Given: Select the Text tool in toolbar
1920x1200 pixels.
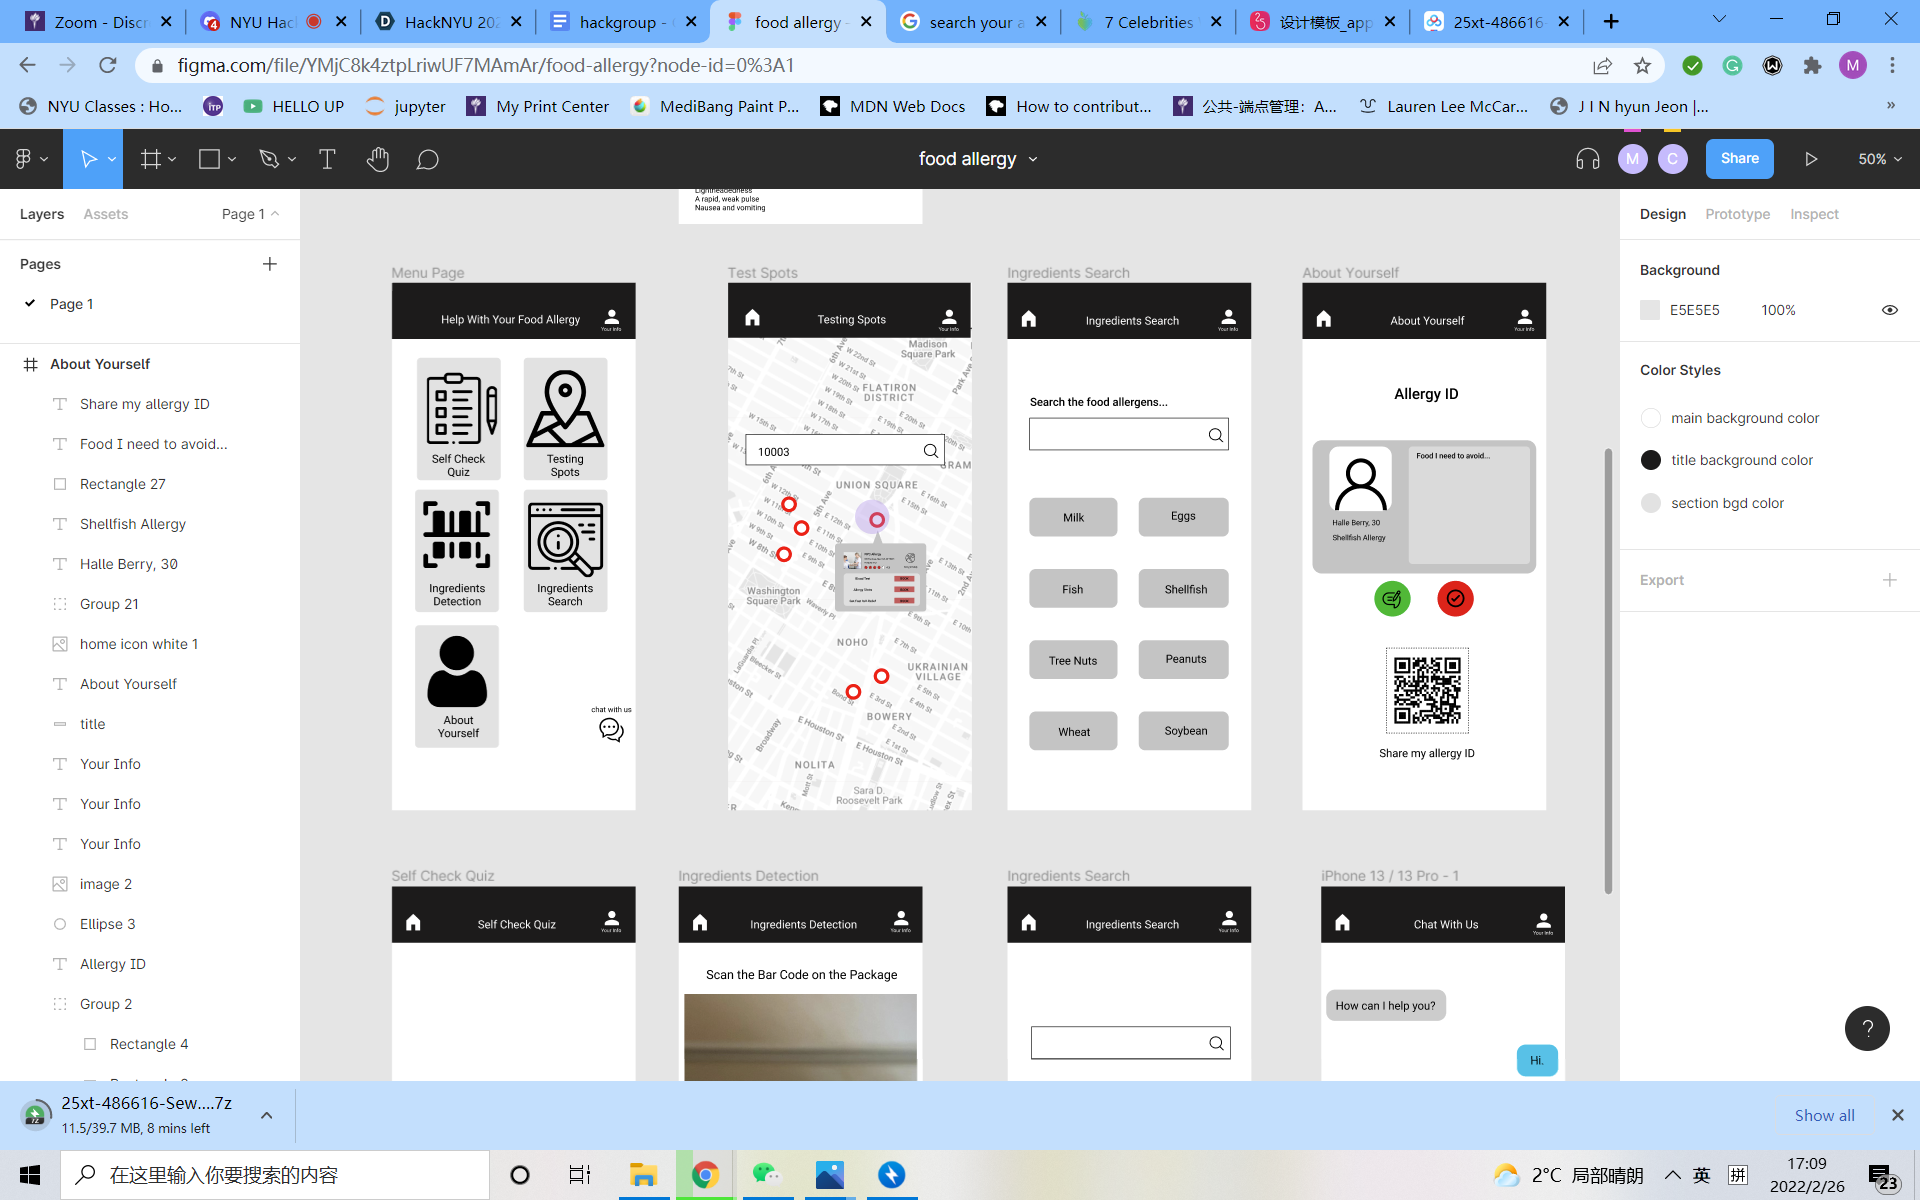Looking at the screenshot, I should [x=327, y=159].
